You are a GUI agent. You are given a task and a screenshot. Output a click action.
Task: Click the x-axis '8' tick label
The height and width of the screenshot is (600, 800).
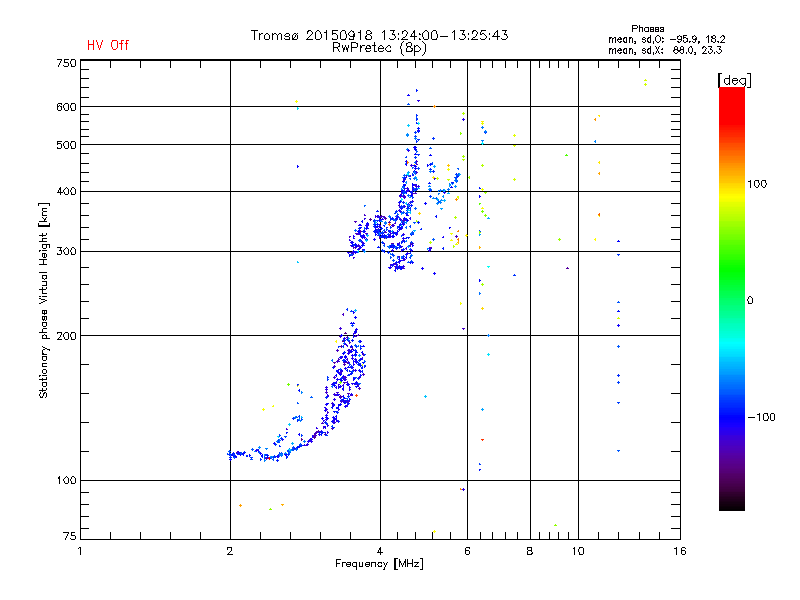[530, 551]
